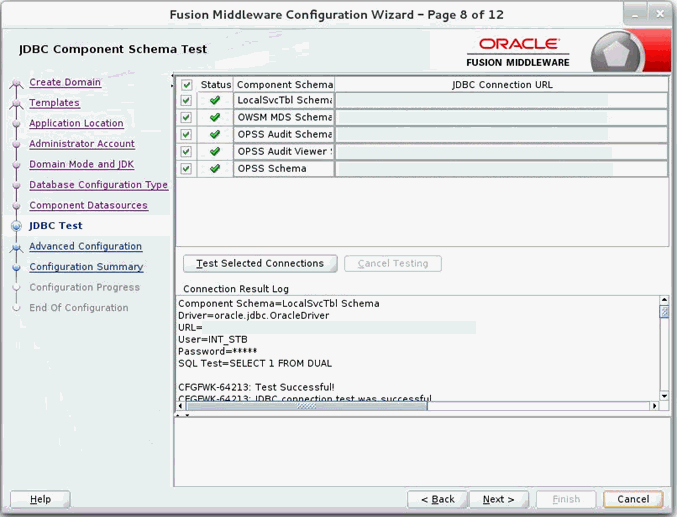Viewport: 677px width, 517px height.
Task: Go back to previous wizard page
Action: (x=437, y=499)
